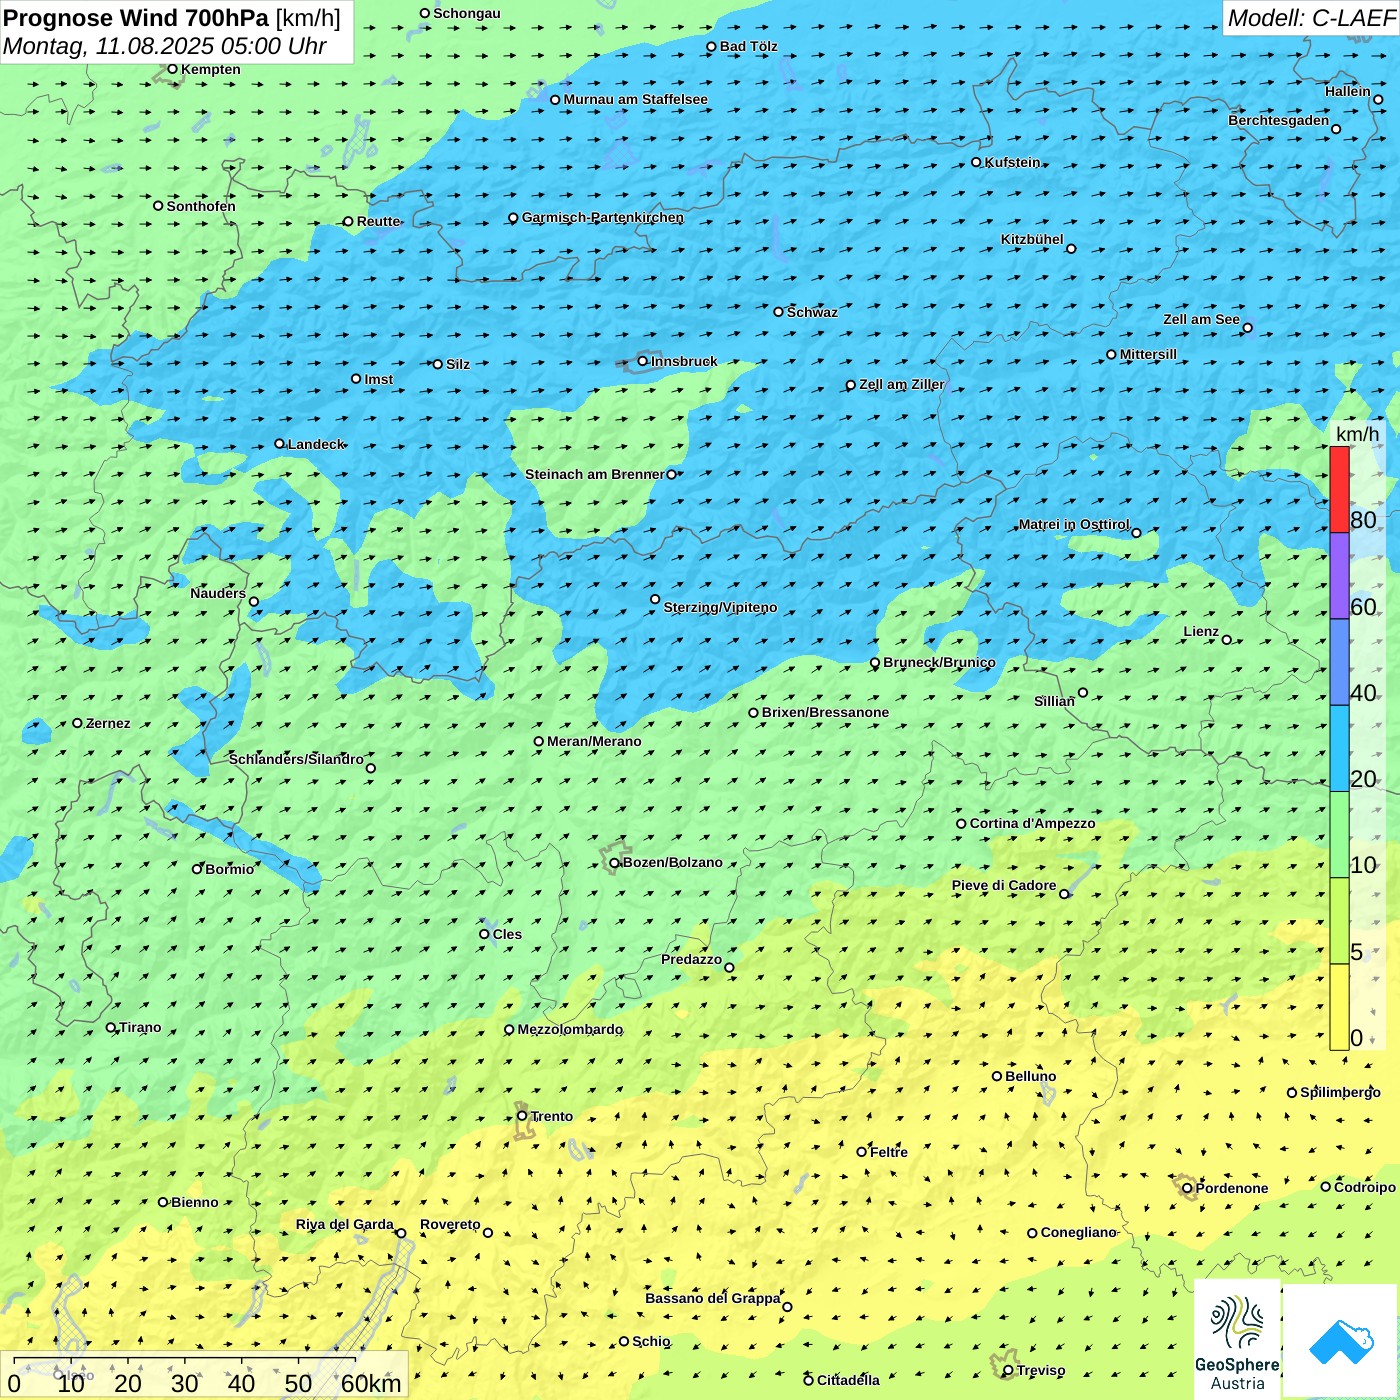Click the 'Bad Tölz' label
1400x1400 pixels.
748,46
